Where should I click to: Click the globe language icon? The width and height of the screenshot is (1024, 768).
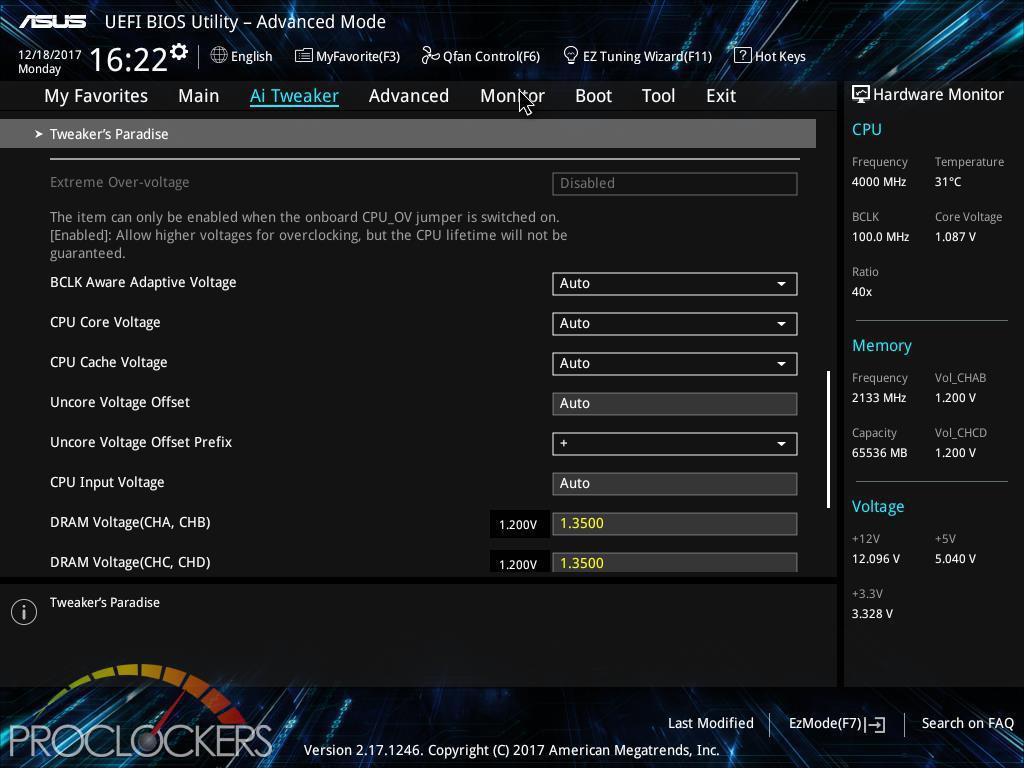click(x=219, y=56)
